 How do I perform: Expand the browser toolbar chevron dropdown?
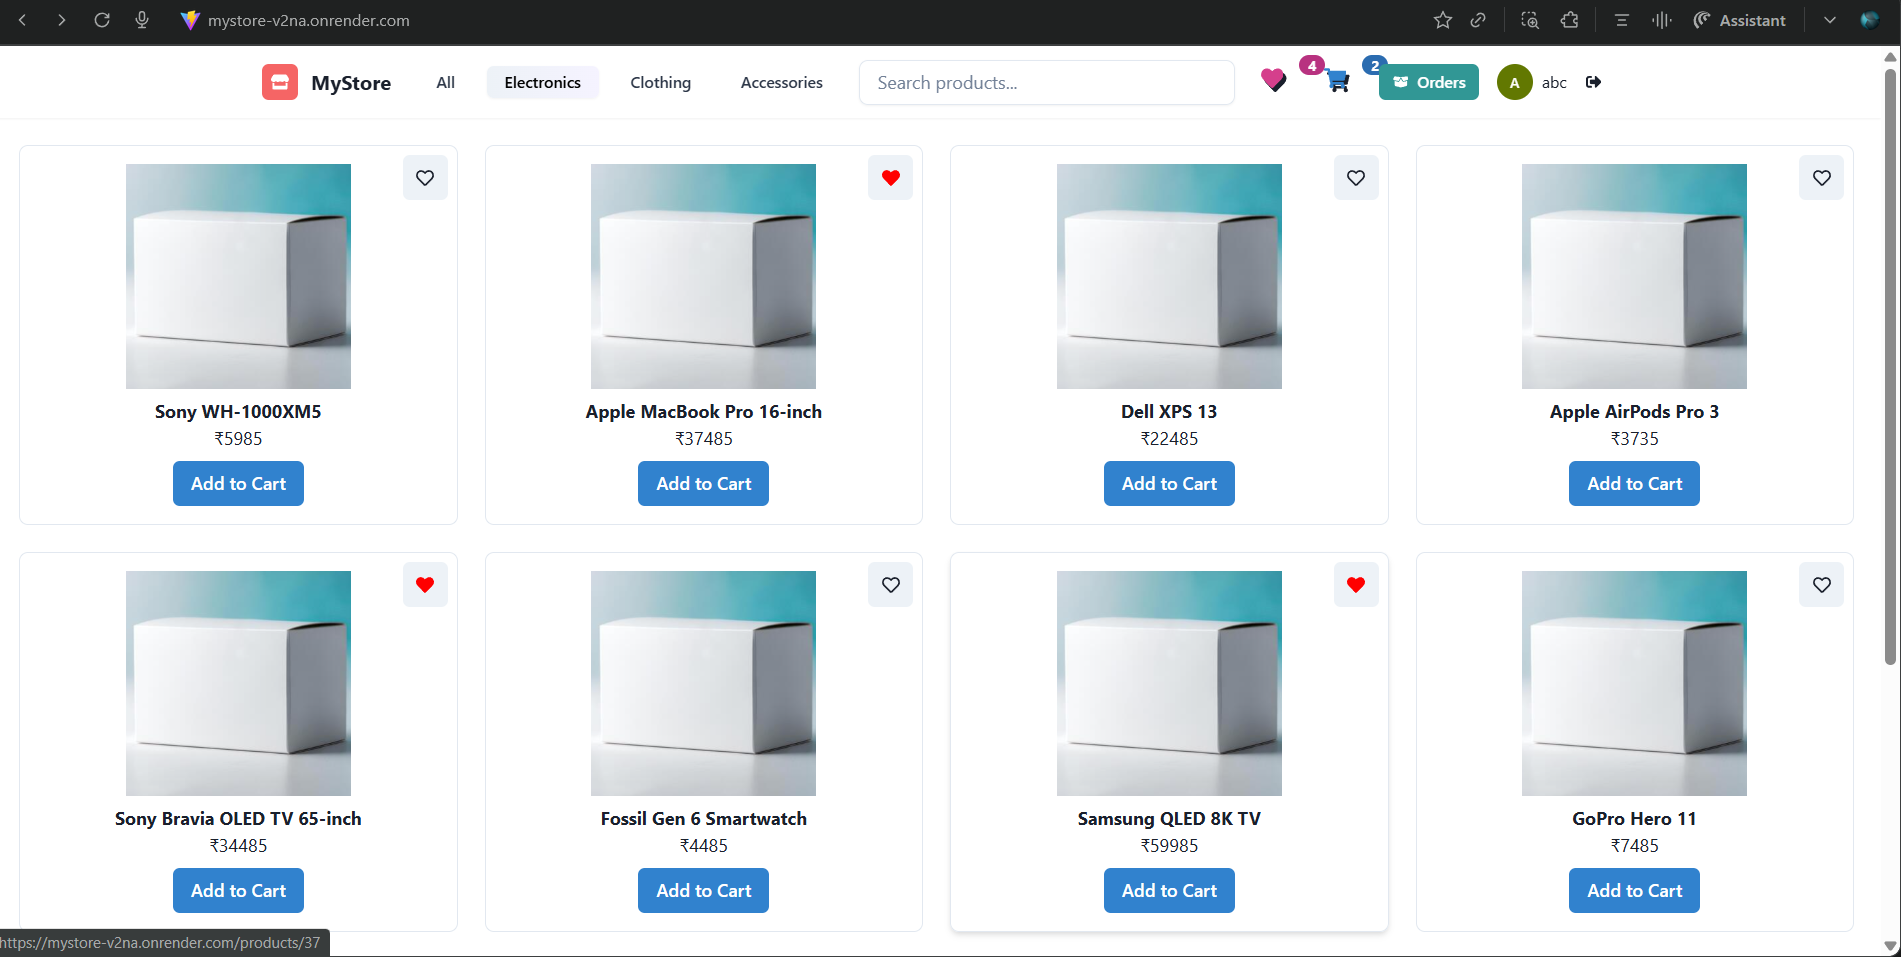coord(1830,20)
